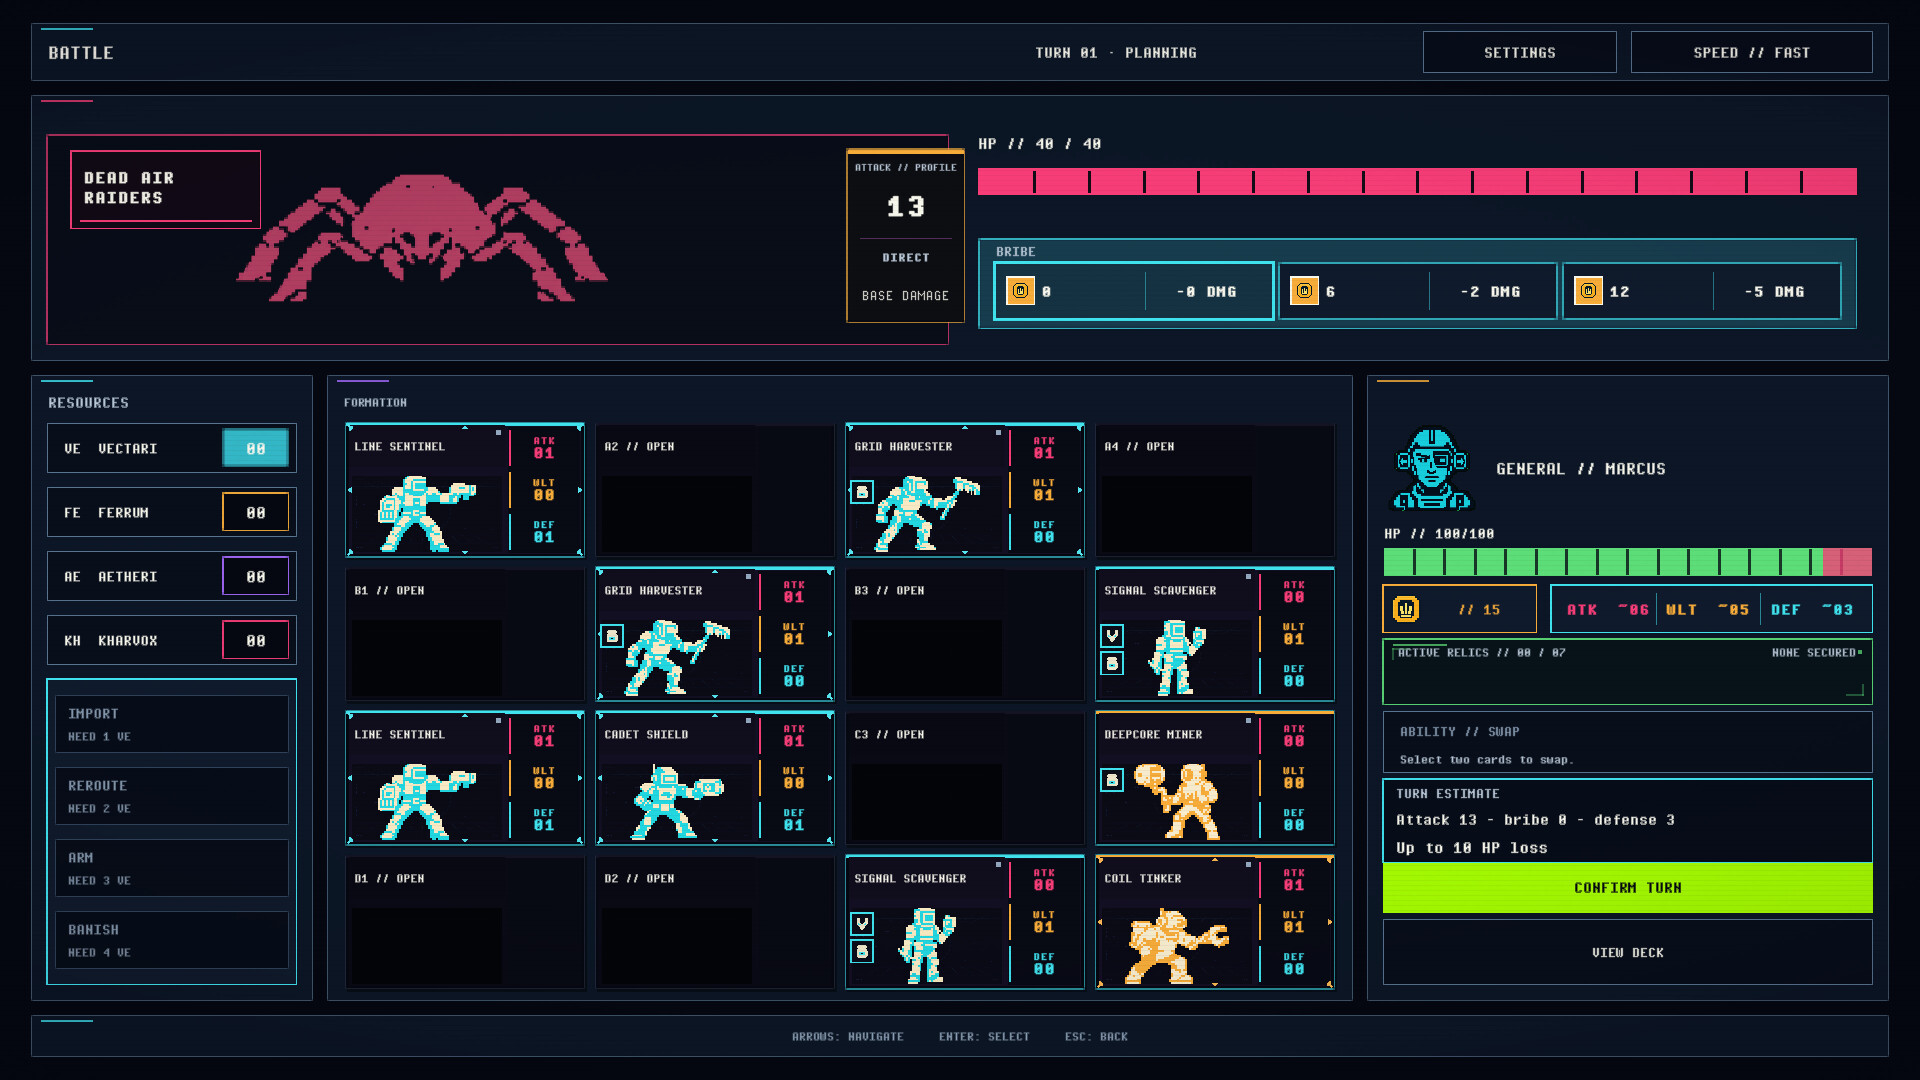Activate the Ability // Swap panel

(x=1627, y=742)
